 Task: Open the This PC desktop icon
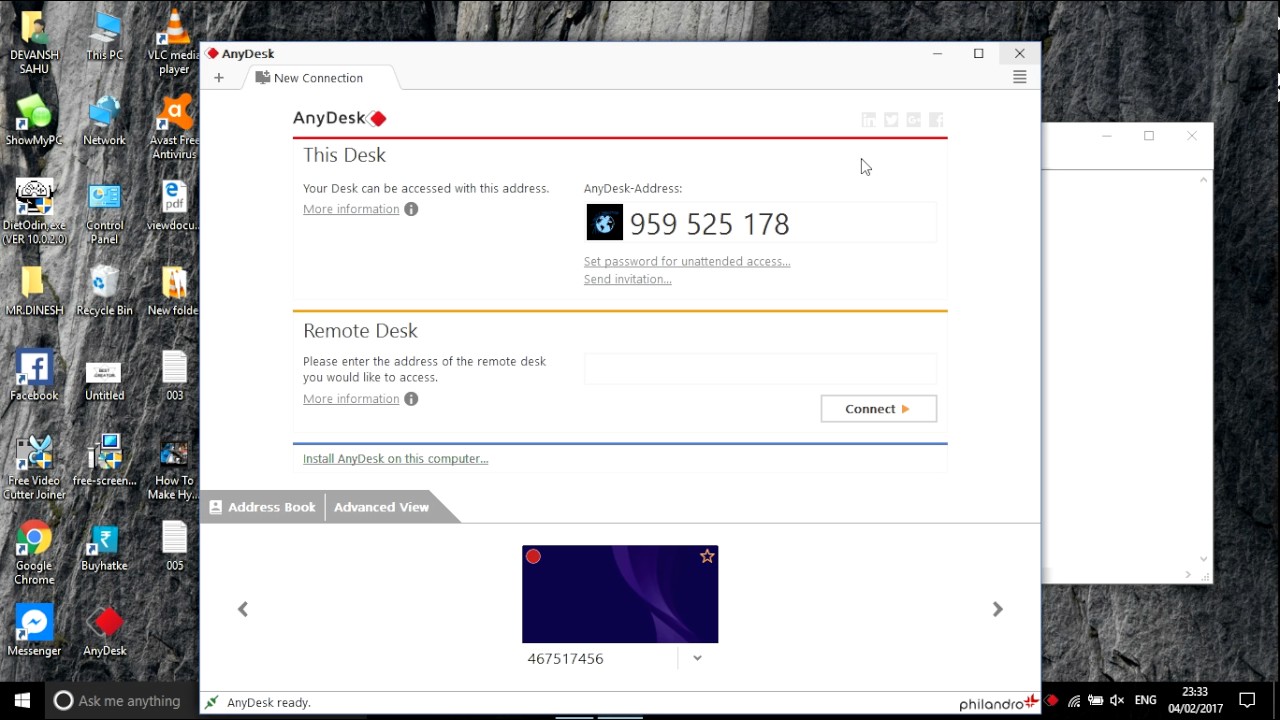click(104, 36)
